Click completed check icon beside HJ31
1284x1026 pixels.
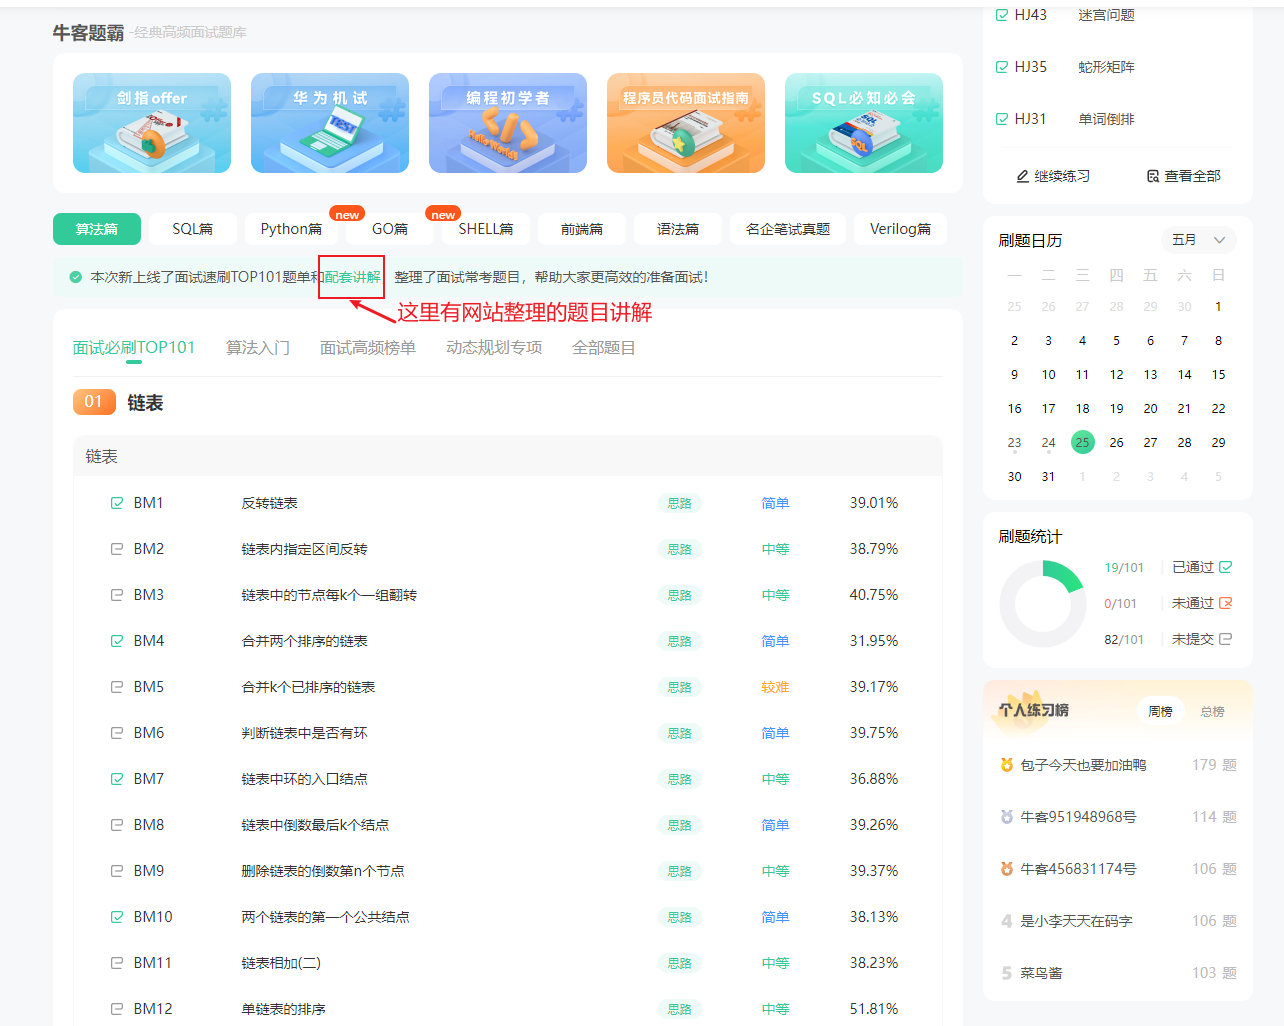pos(1002,119)
